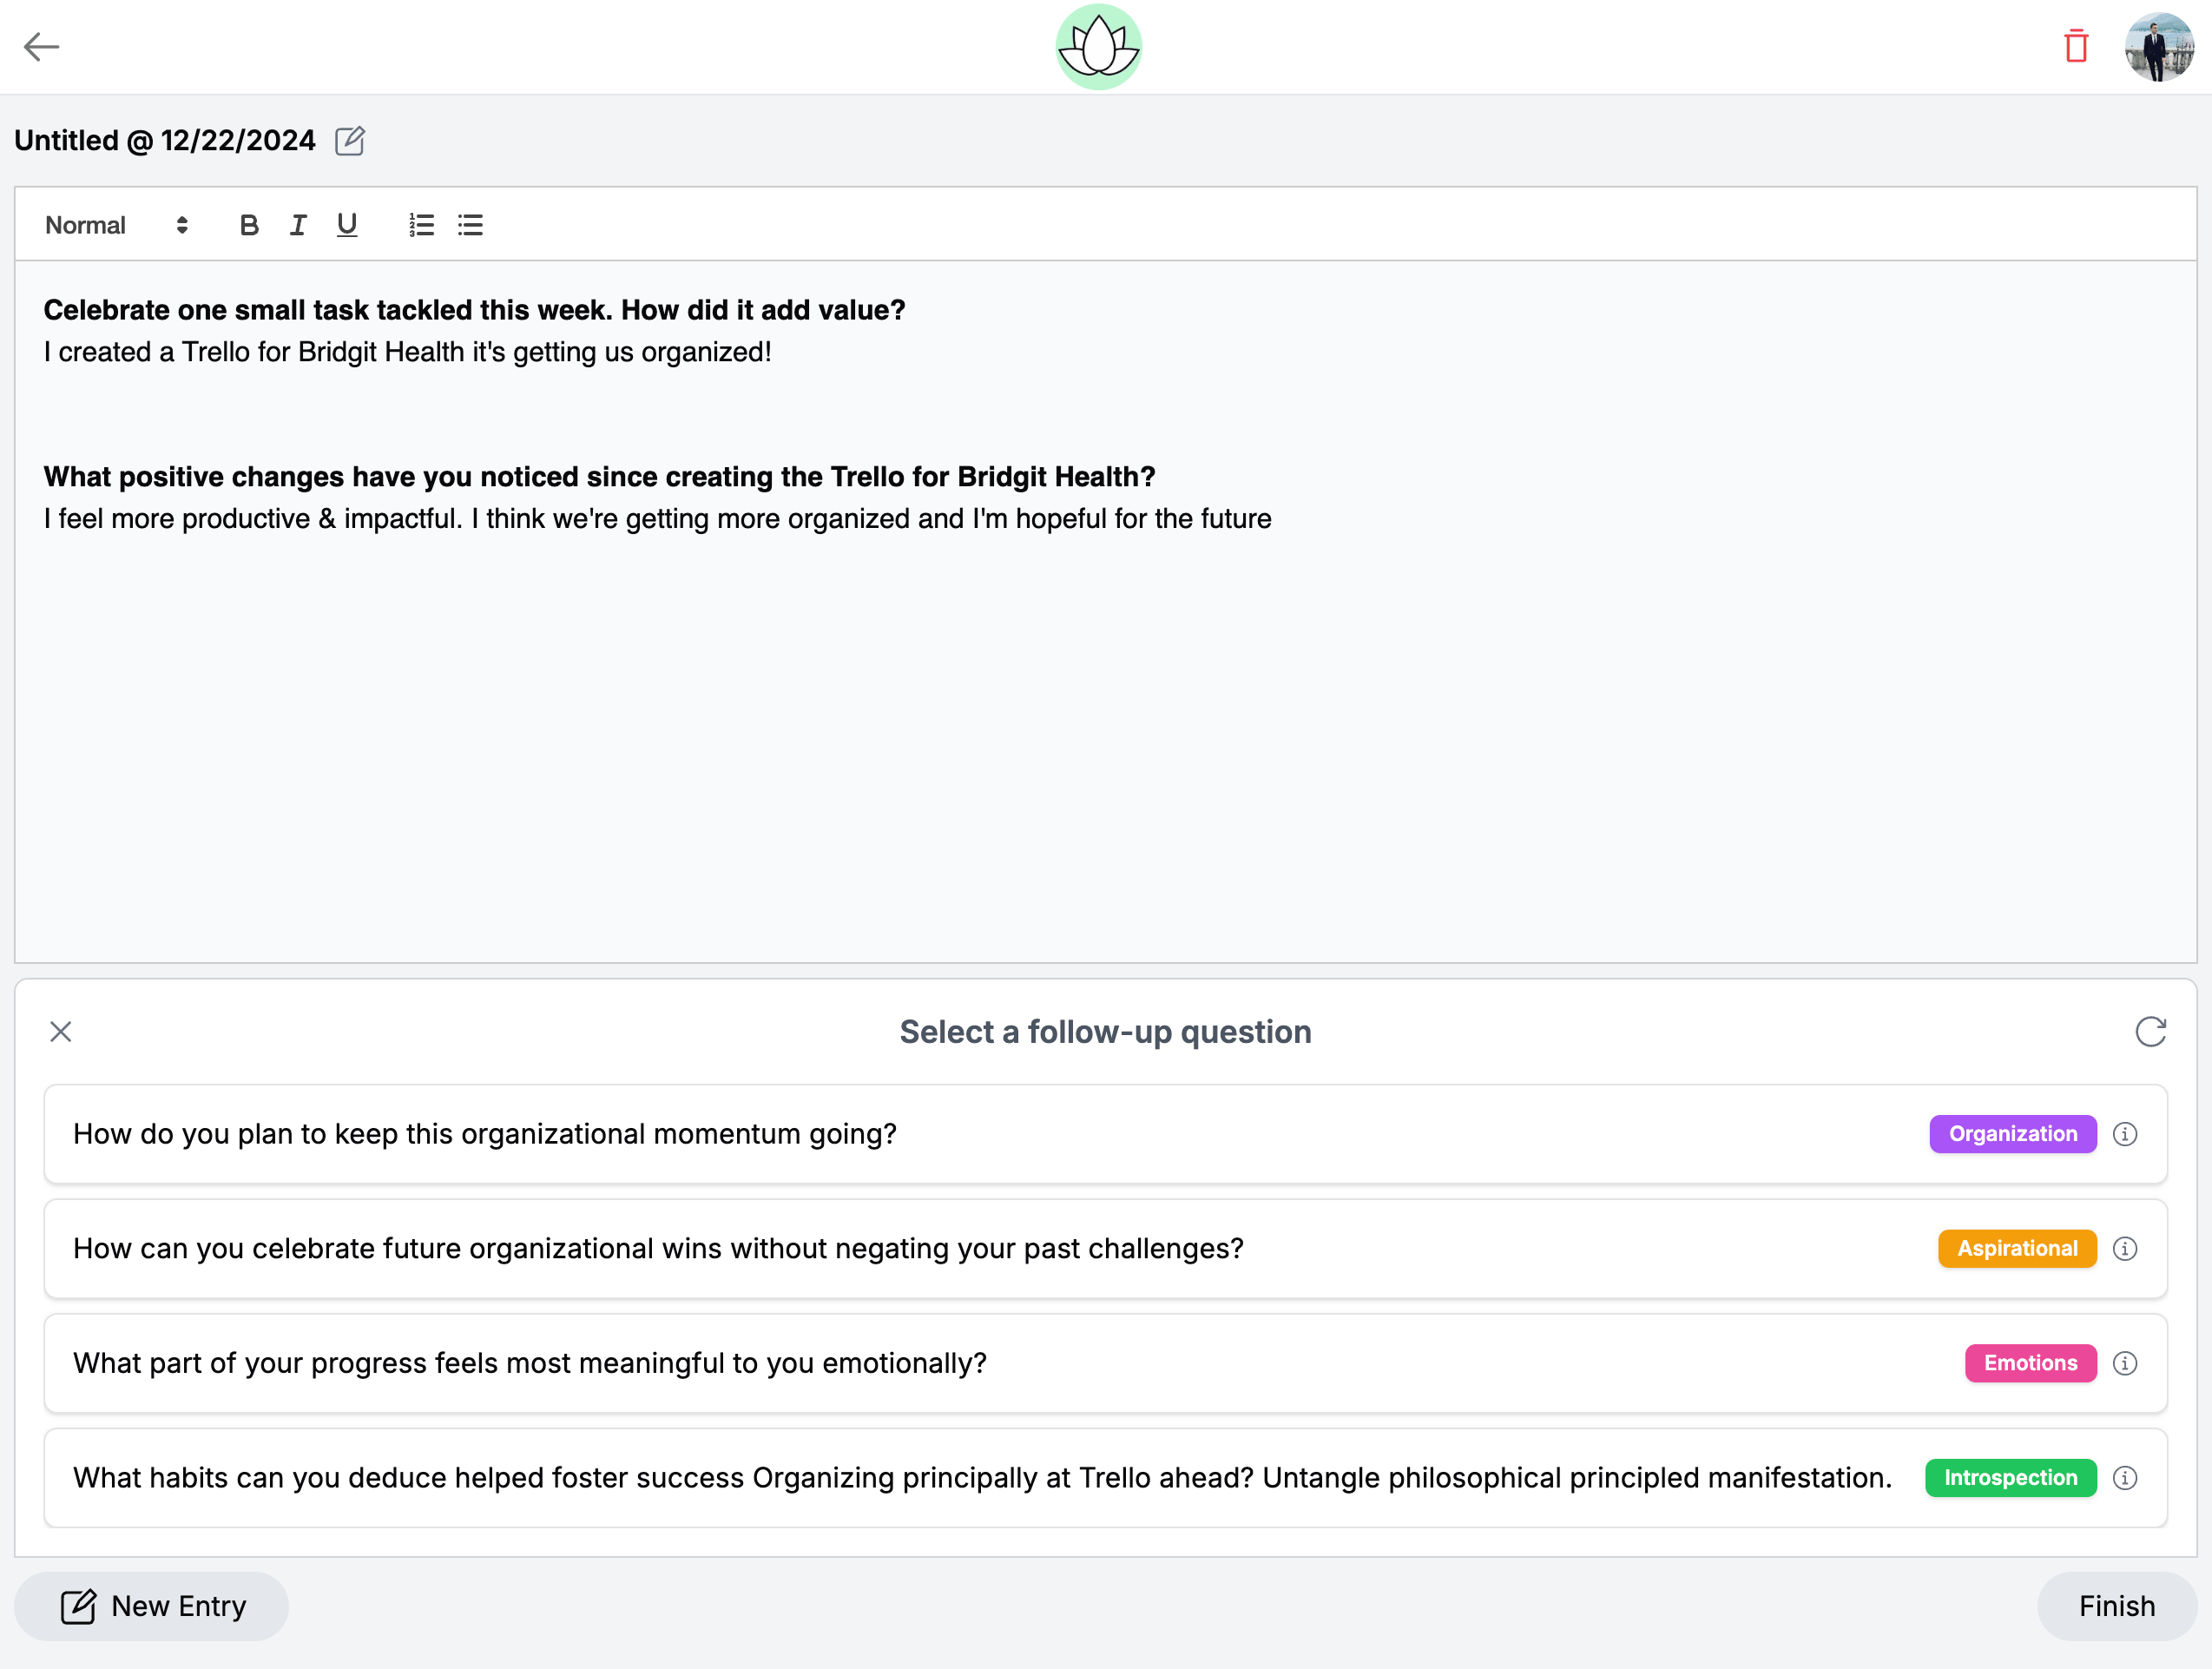This screenshot has height=1669, width=2212.
Task: Show info for the Organization question
Action: (x=2125, y=1134)
